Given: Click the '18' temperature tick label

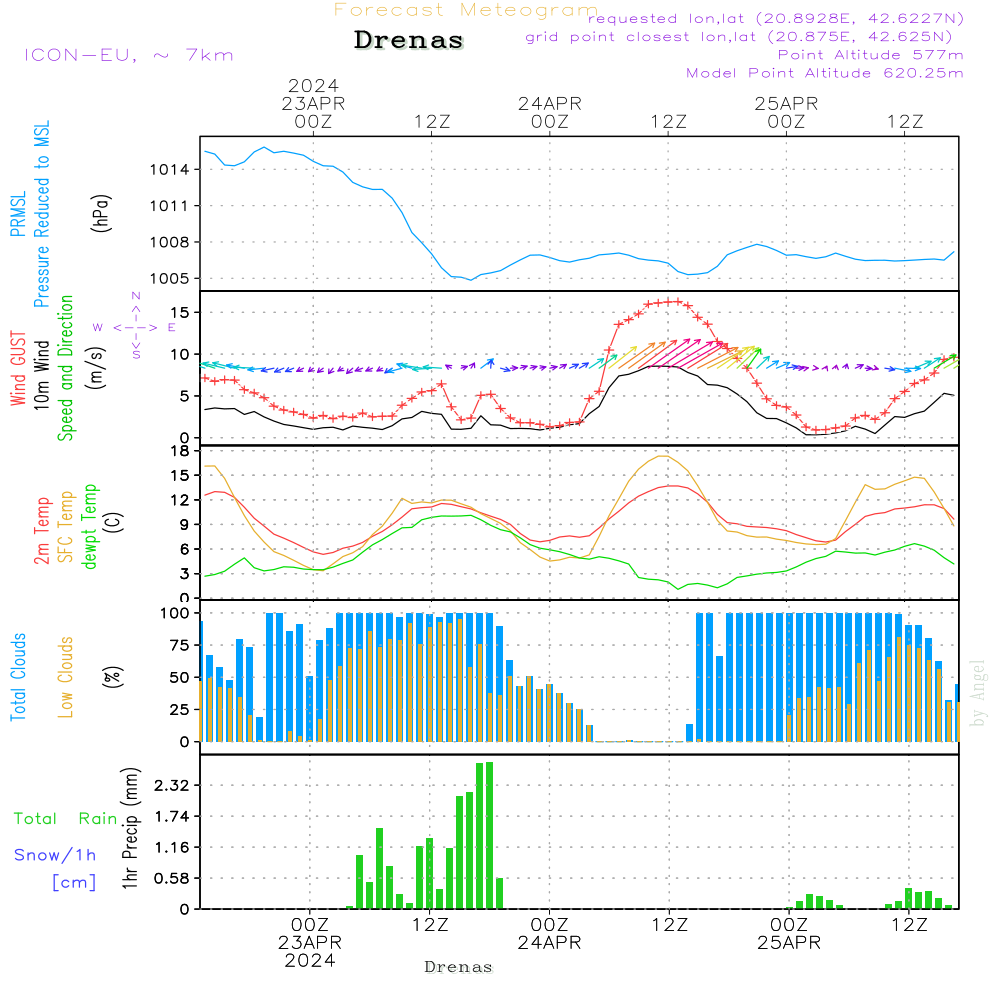Looking at the screenshot, I should (x=180, y=451).
